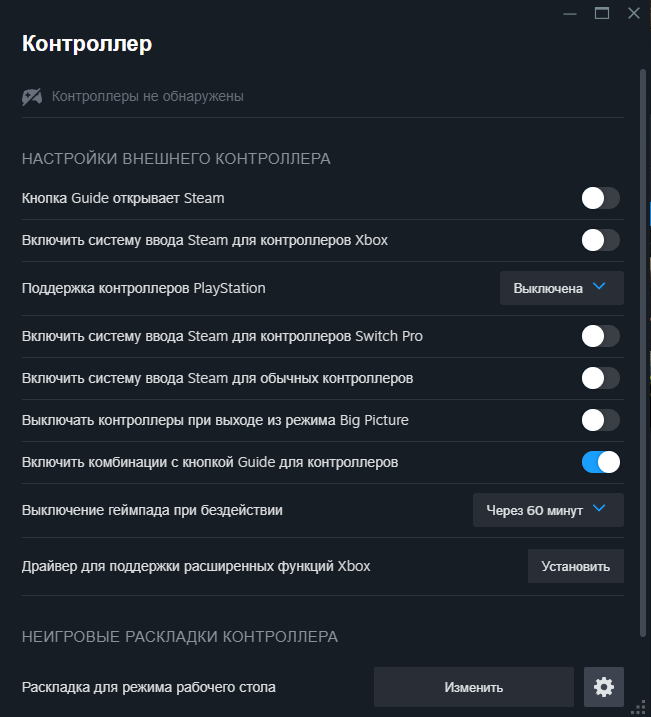Expand the 'Через 60 минут' idle timeout dropdown
Screen dimensions: 651x717
tap(548, 510)
